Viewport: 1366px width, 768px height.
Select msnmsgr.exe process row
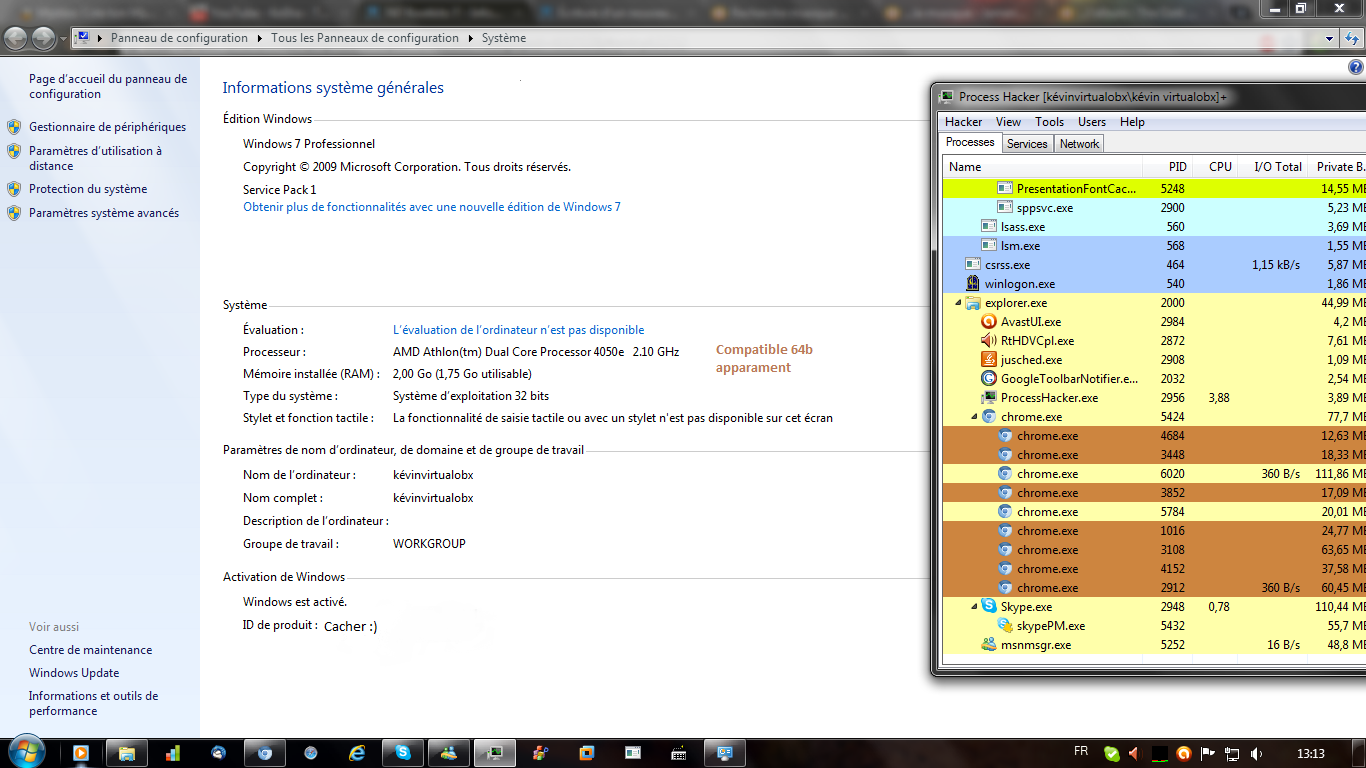tap(1155, 645)
